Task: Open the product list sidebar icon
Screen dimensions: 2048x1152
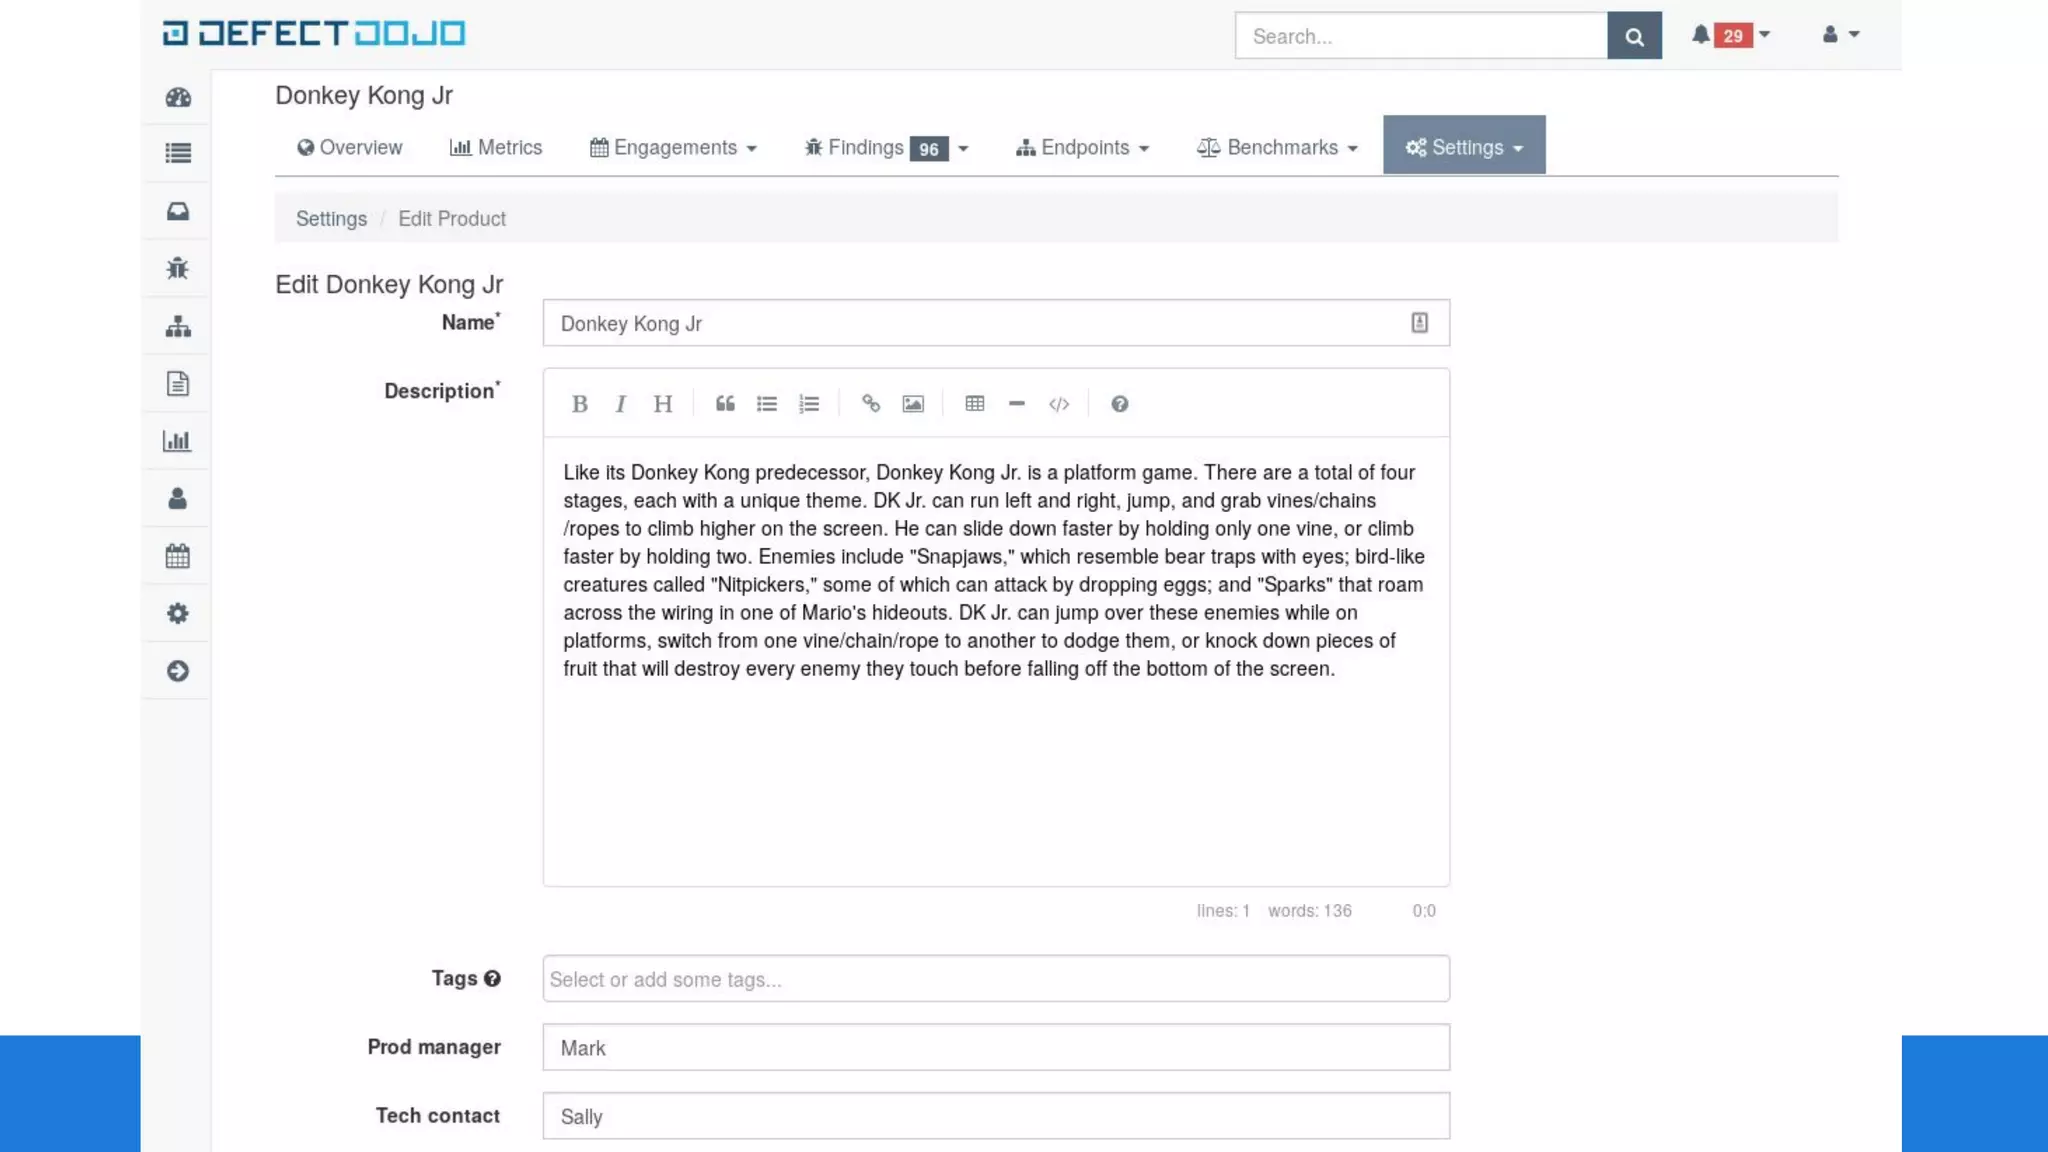Action: click(178, 153)
